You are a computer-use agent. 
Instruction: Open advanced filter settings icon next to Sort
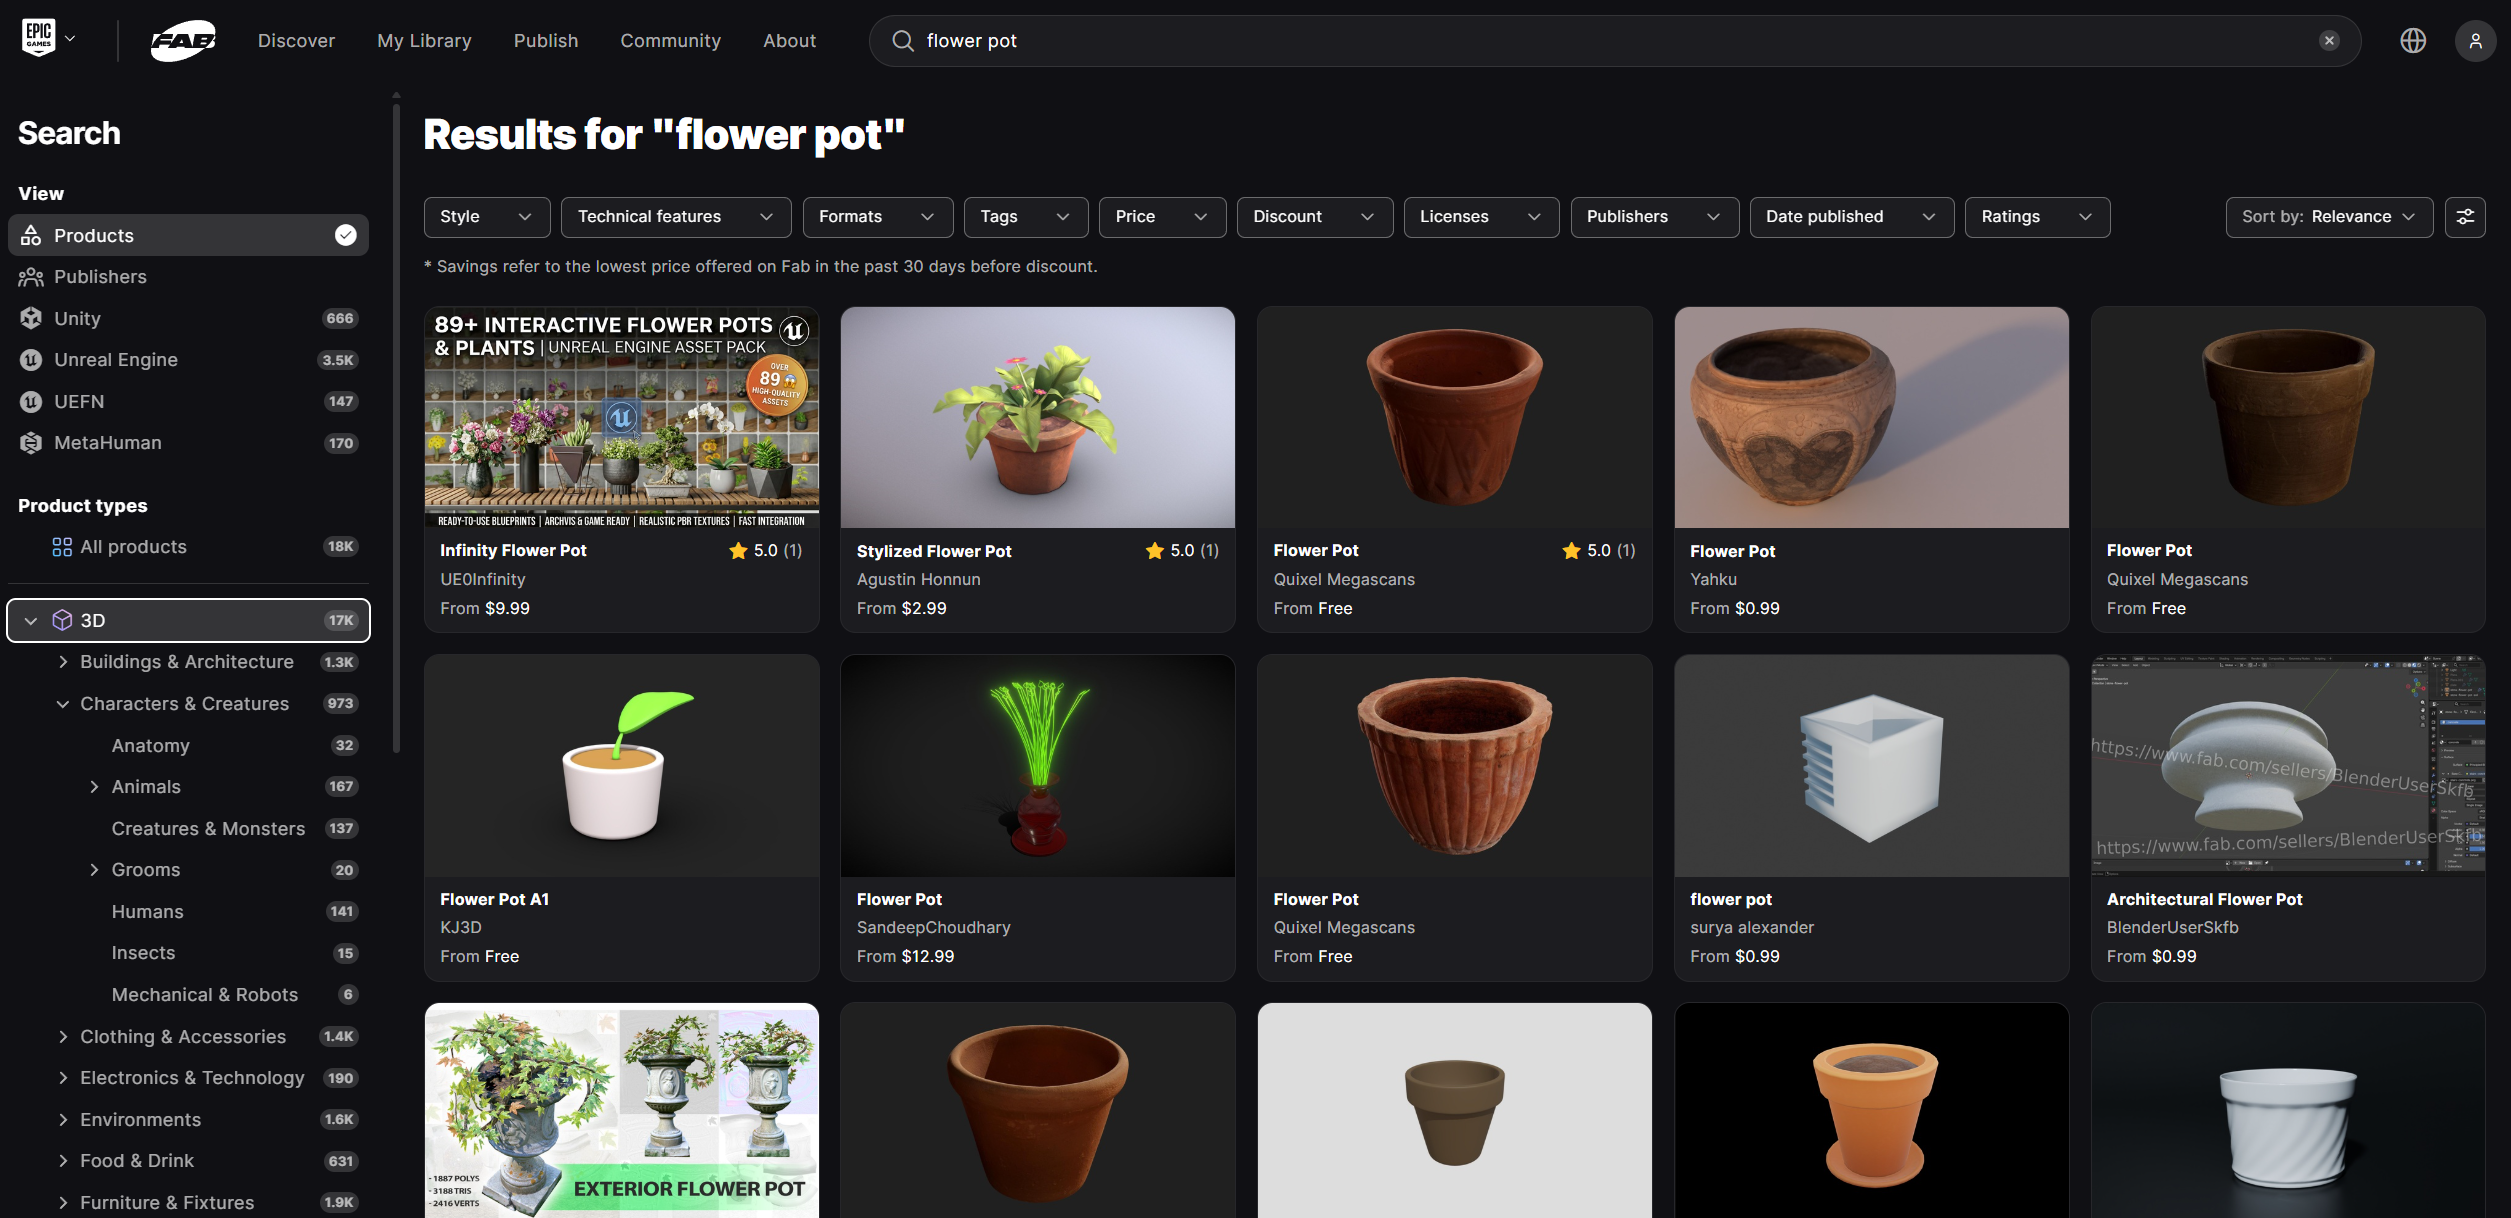pos(2465,217)
